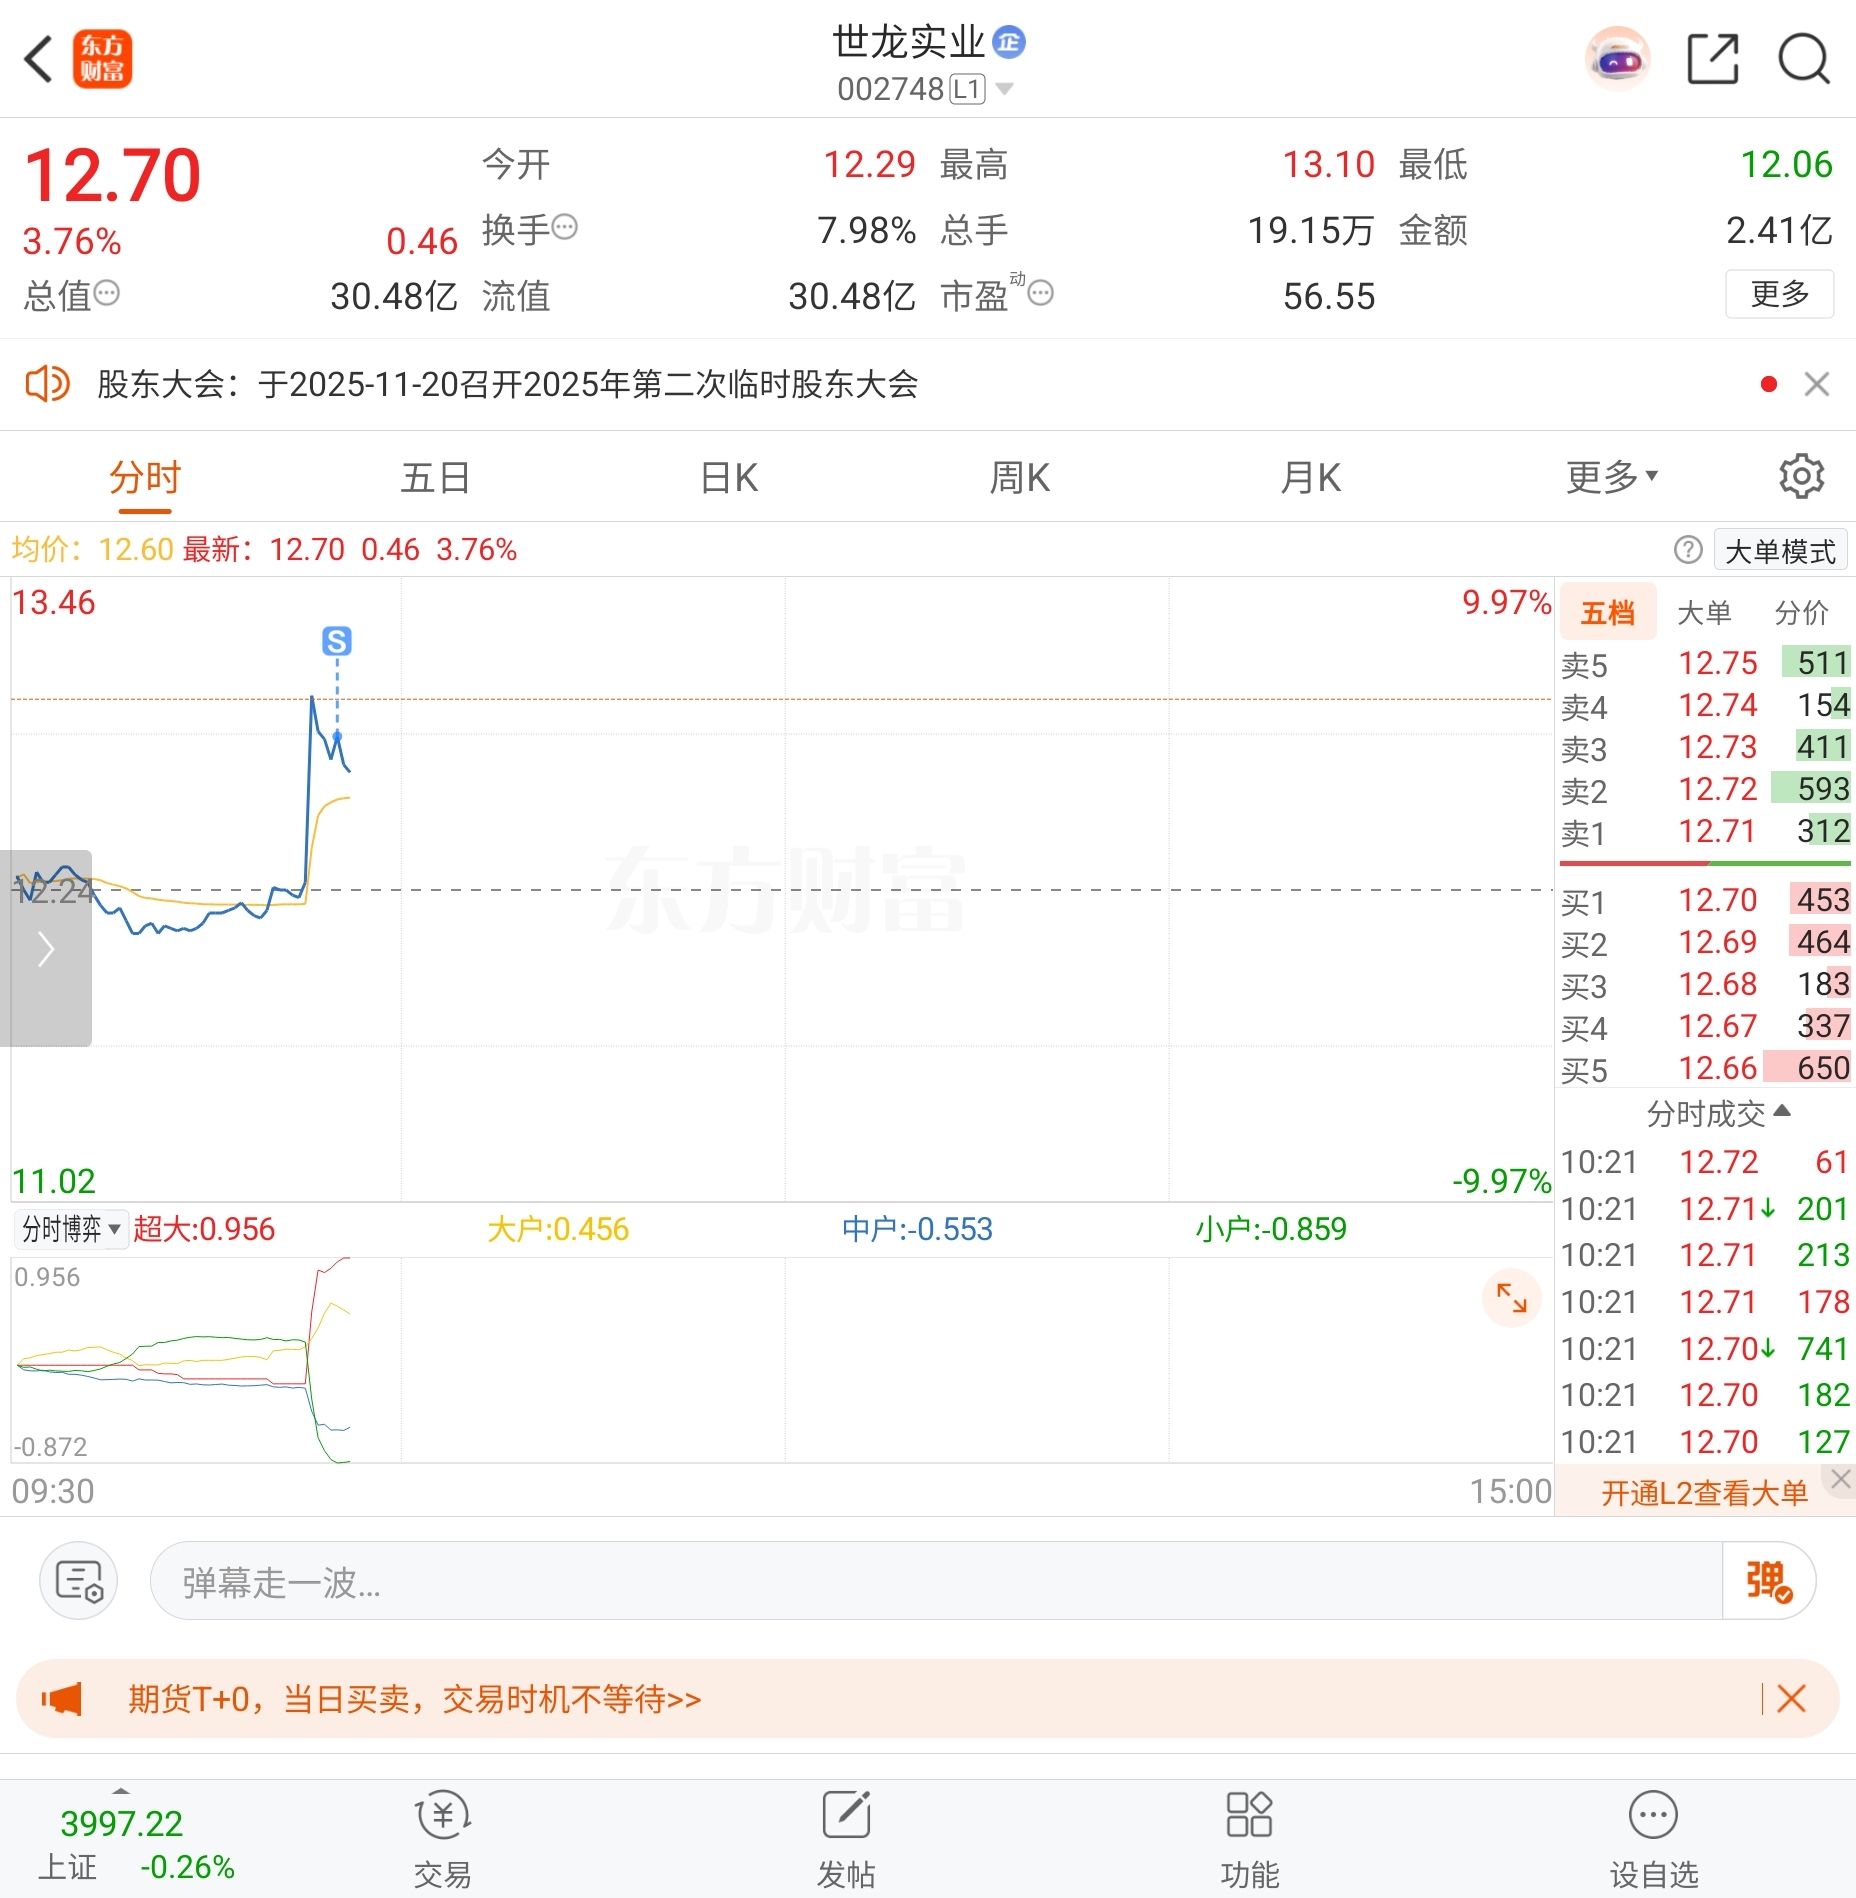Toggle 大单模式 button
This screenshot has height=1898, width=1856.
(x=1780, y=551)
